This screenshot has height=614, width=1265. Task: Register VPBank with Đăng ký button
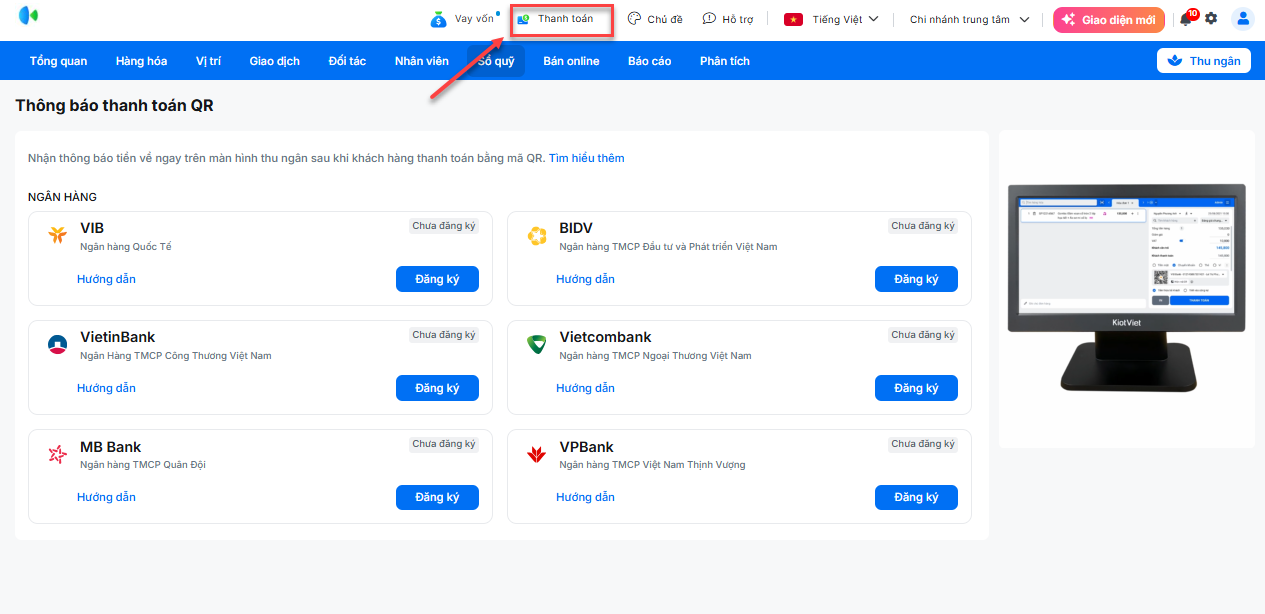coord(916,497)
